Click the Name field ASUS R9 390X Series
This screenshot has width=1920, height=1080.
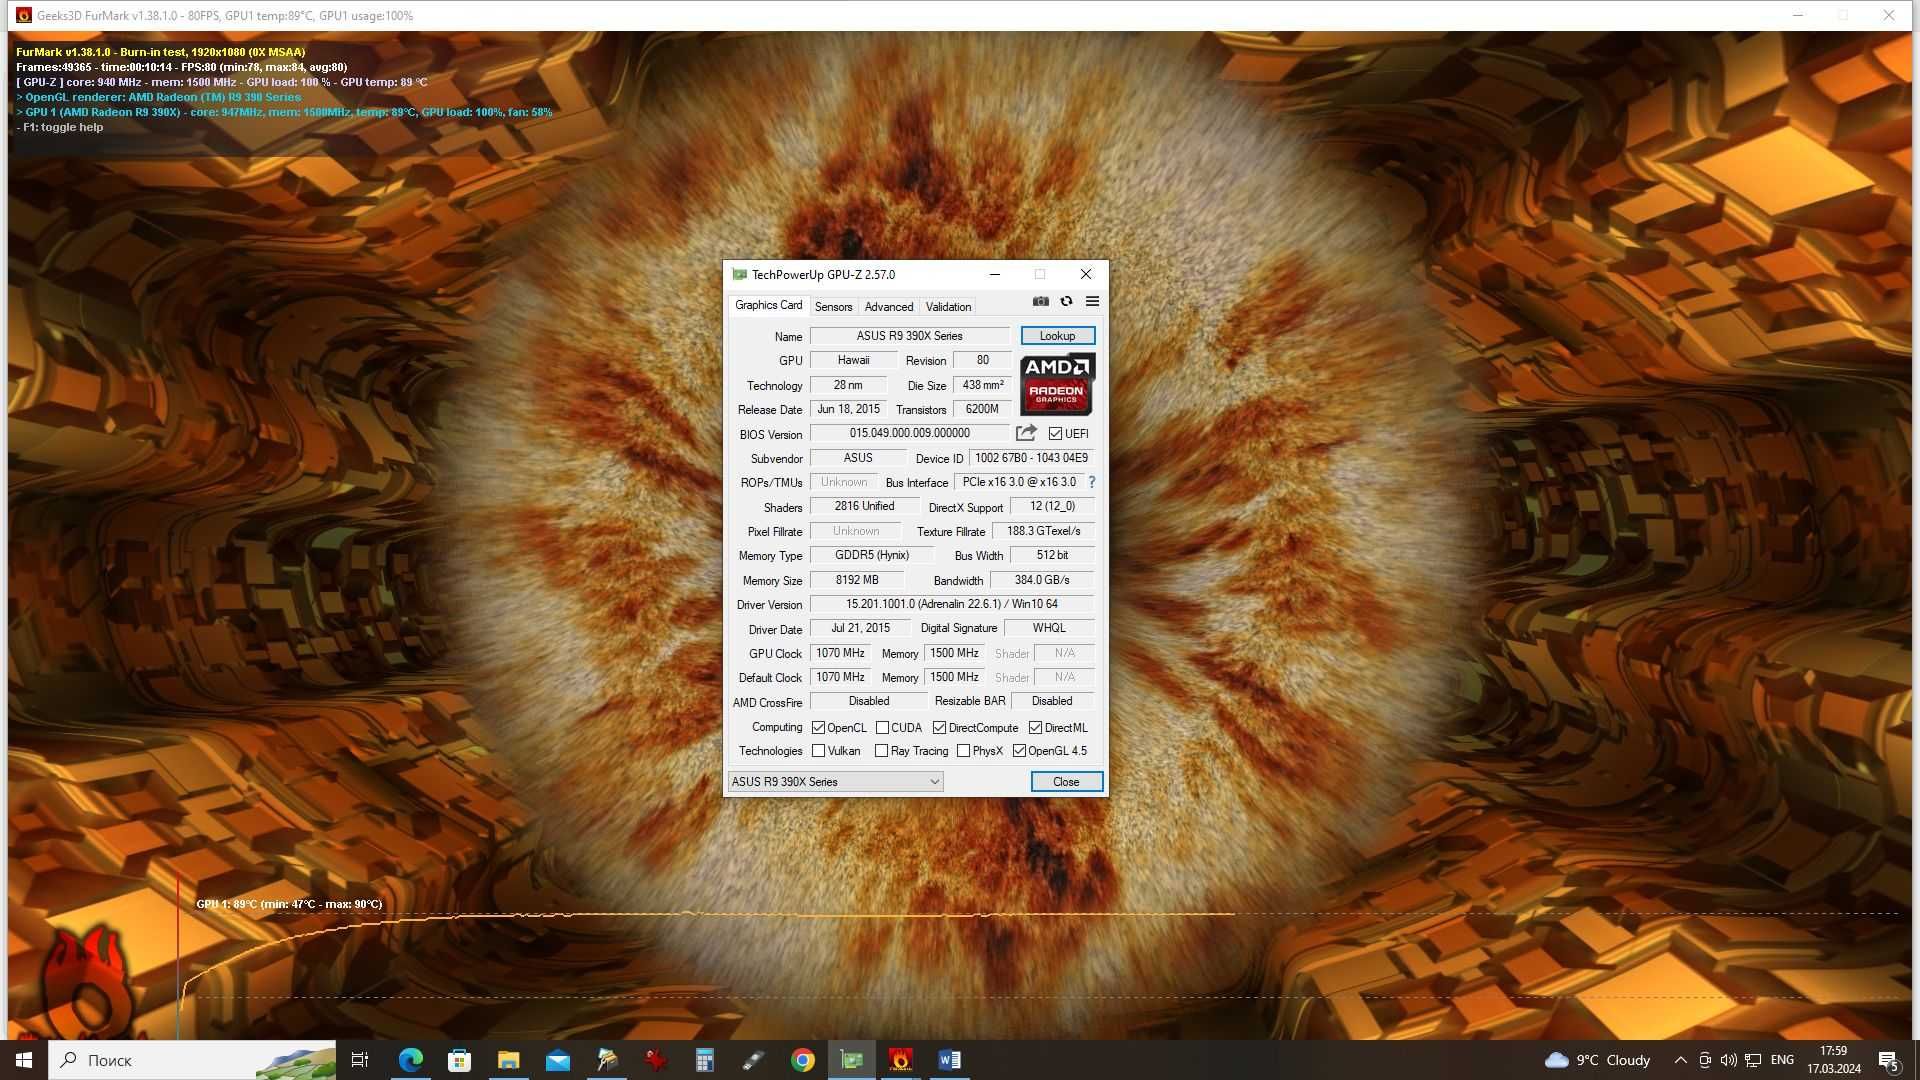tap(909, 336)
